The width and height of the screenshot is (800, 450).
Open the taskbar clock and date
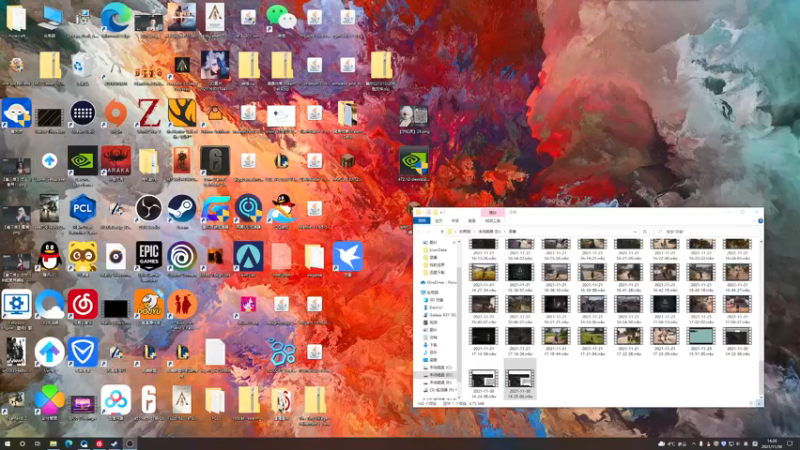tap(771, 443)
